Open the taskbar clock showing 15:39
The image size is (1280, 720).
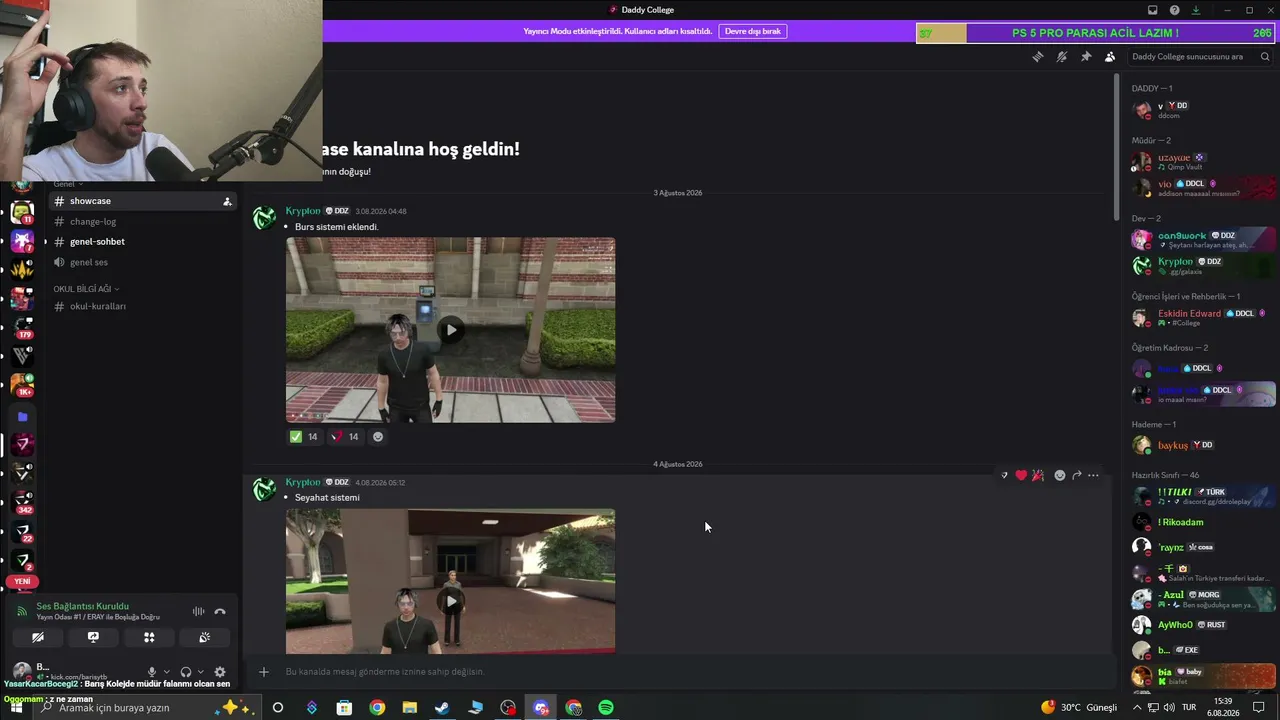tap(1223, 708)
